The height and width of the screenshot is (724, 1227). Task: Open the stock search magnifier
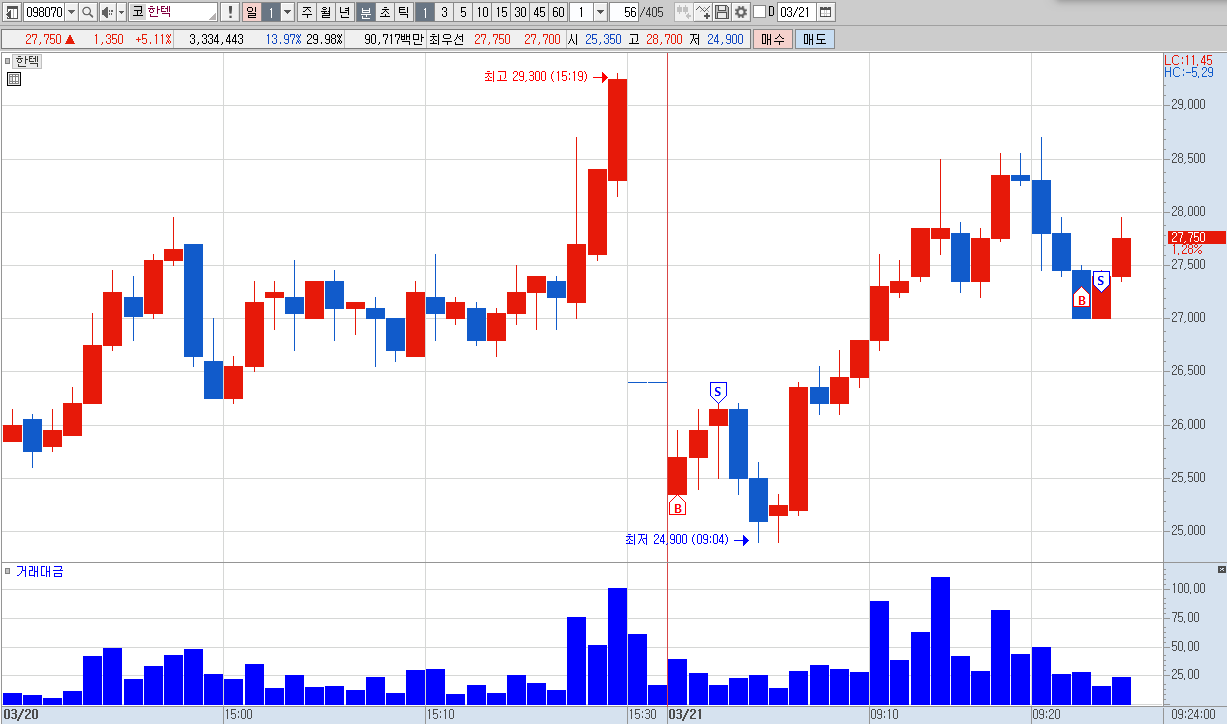(x=87, y=12)
